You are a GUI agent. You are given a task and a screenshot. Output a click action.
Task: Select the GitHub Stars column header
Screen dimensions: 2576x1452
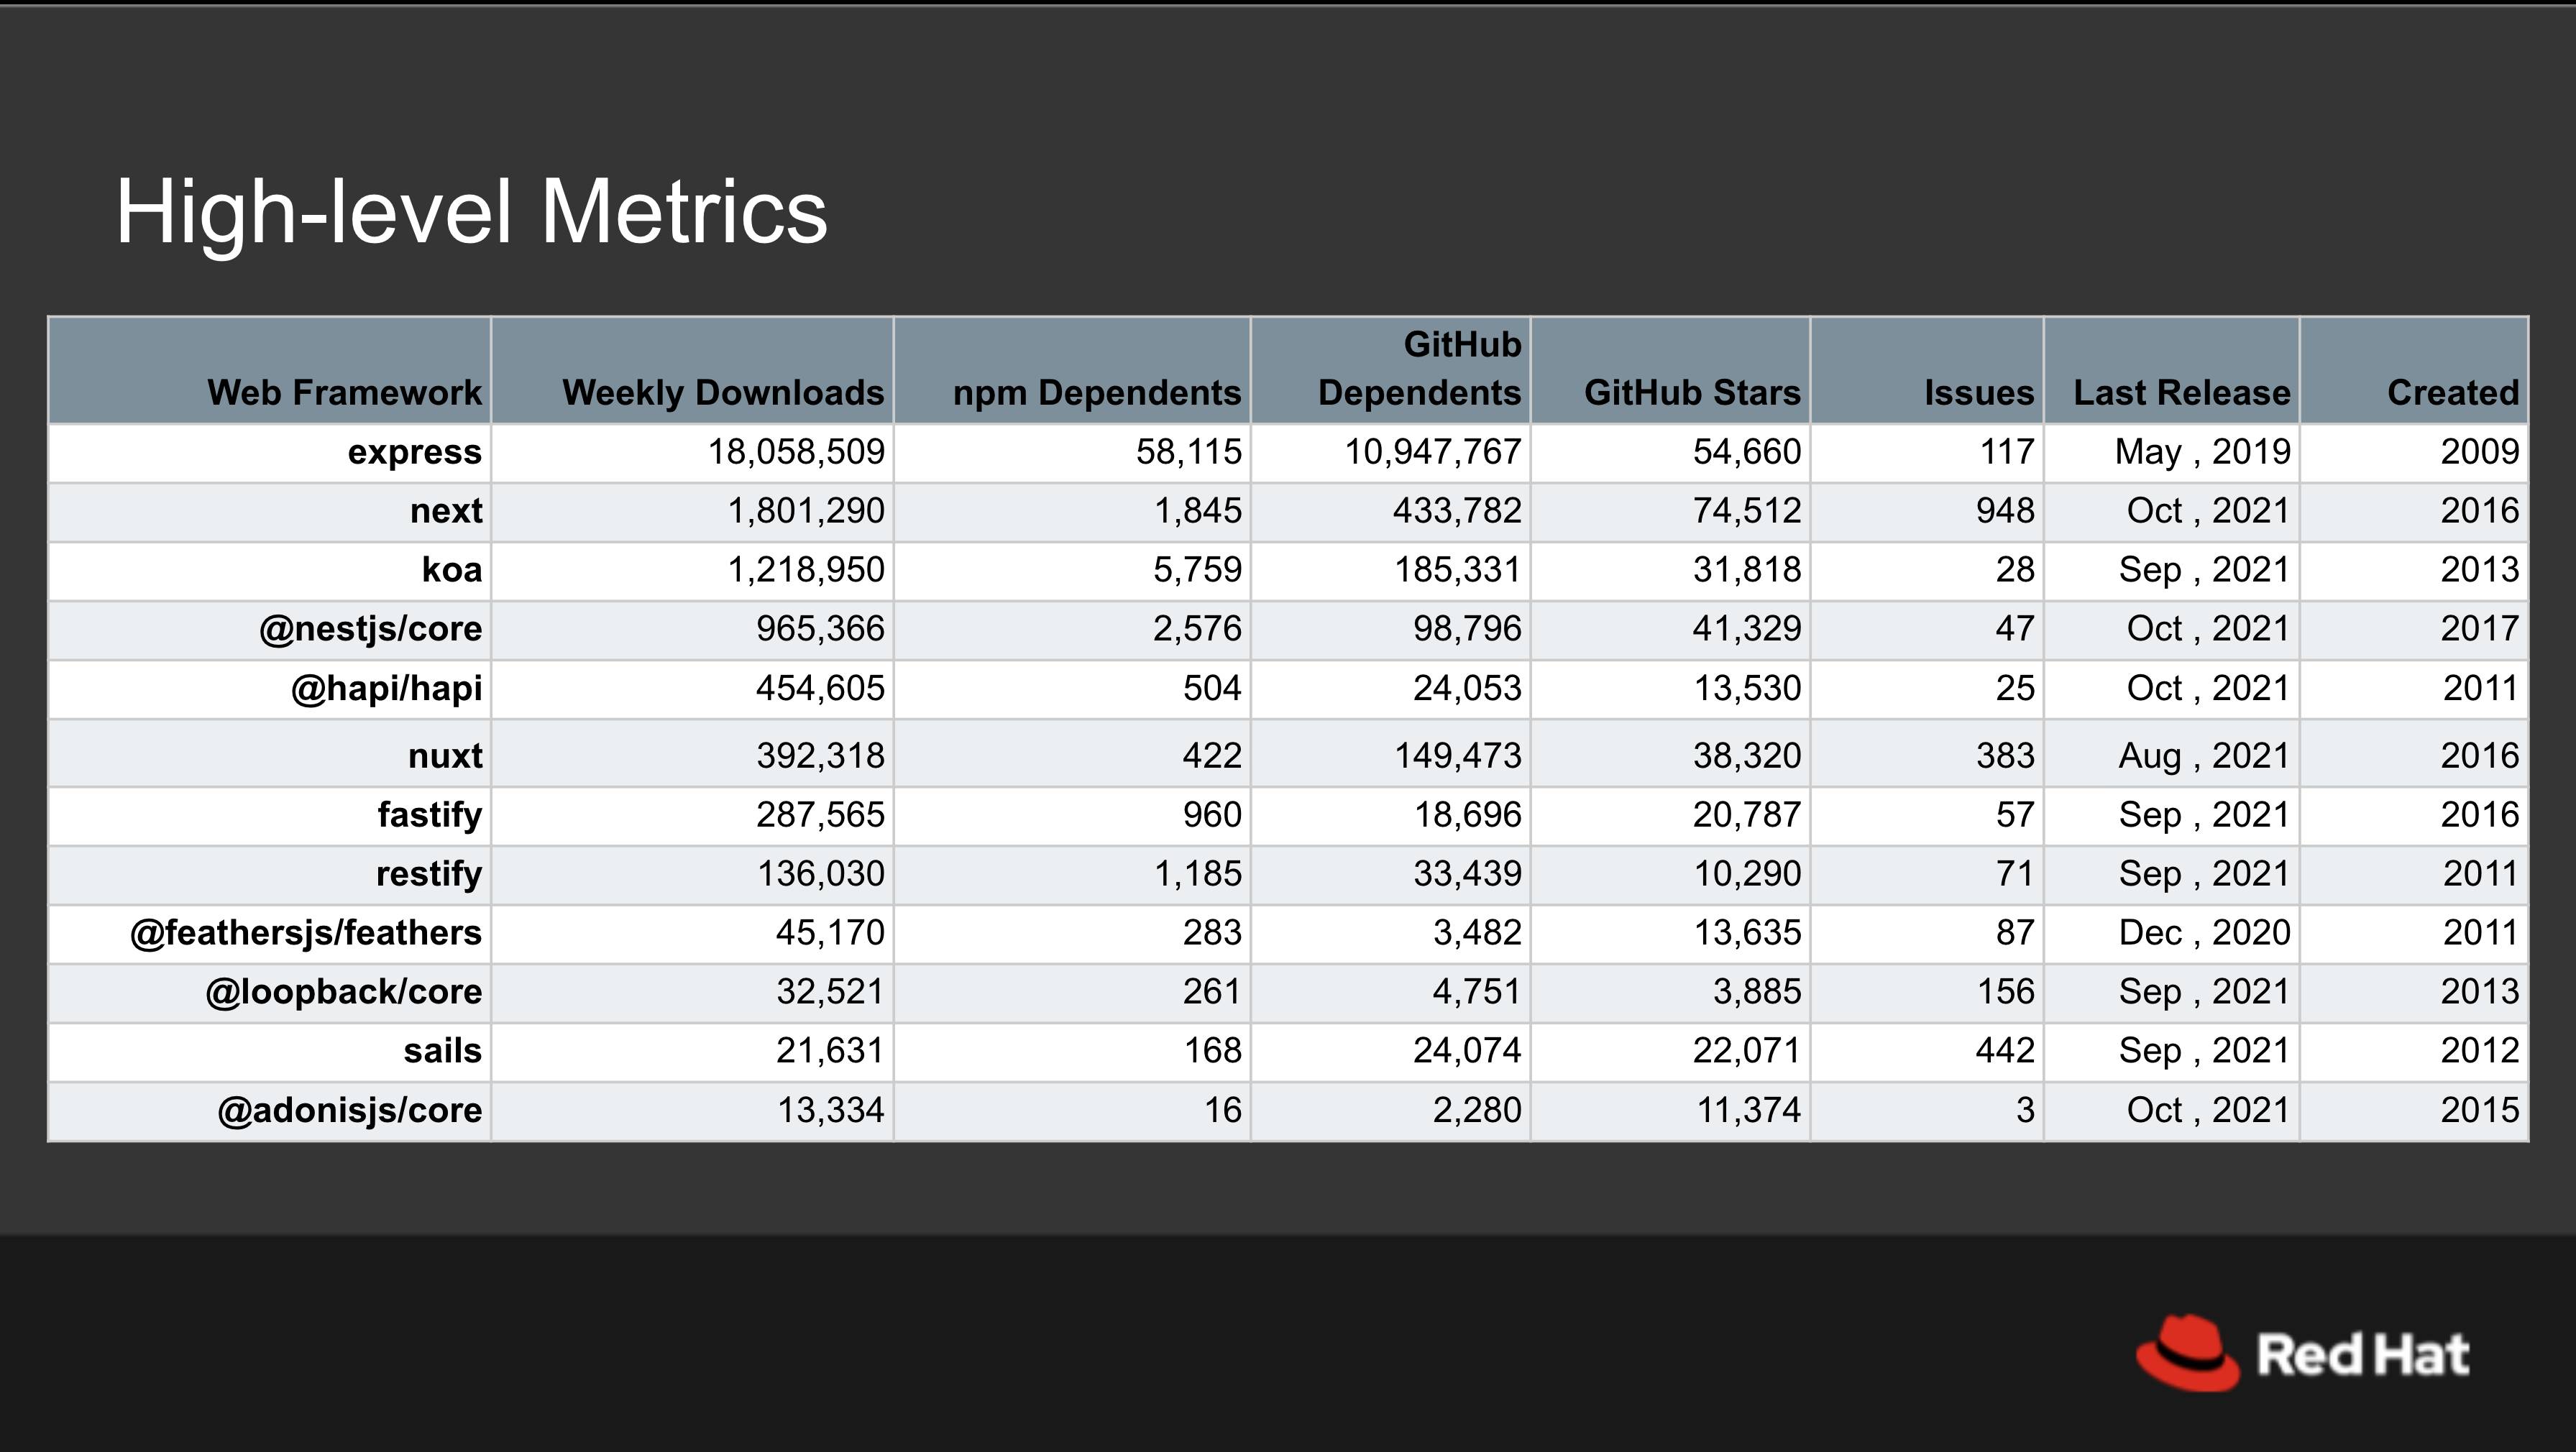[x=1692, y=392]
